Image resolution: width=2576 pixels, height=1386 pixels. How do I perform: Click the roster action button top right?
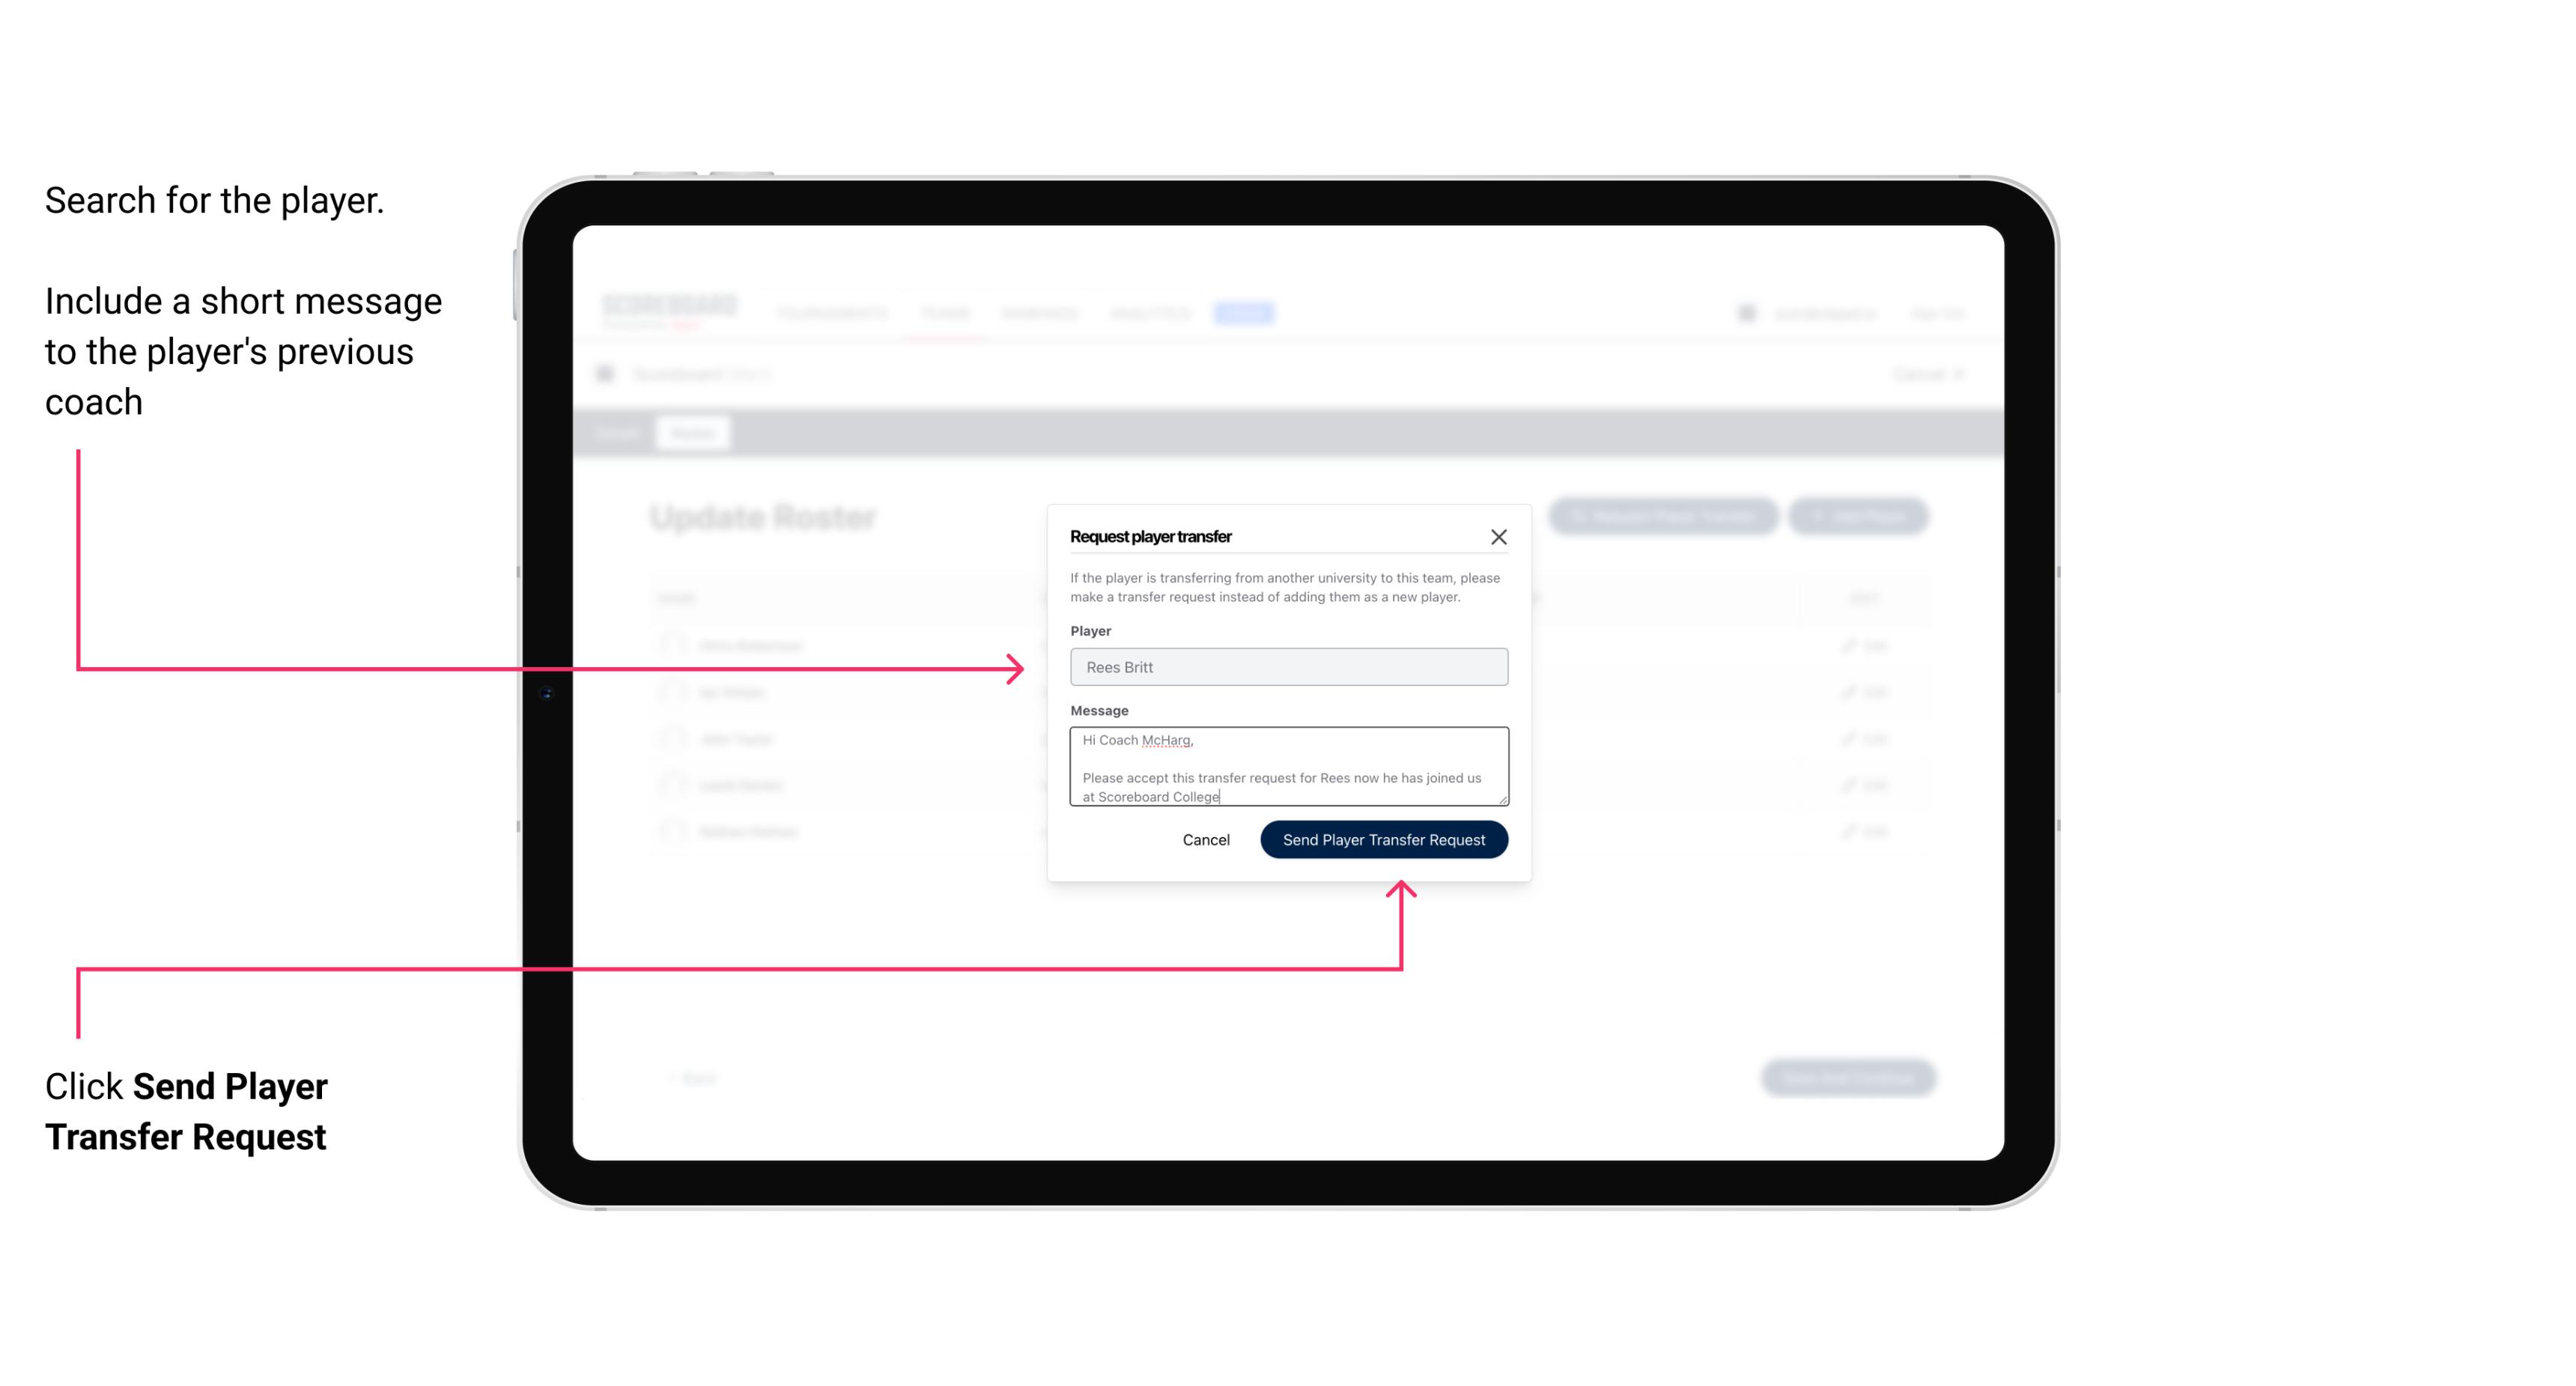click(1859, 517)
